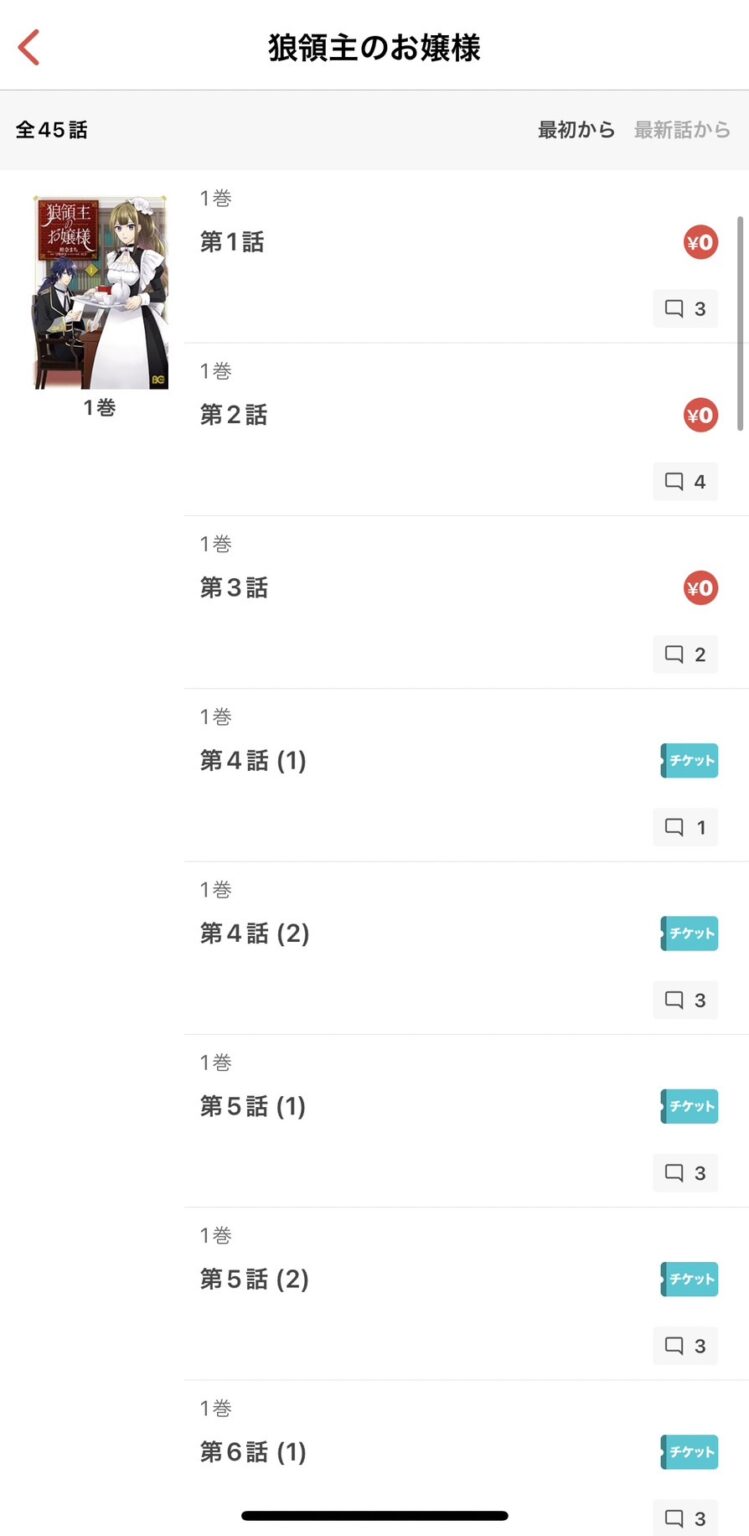Tap the チケット badge on 第6話 (1)
749x1536 pixels.
[690, 1452]
